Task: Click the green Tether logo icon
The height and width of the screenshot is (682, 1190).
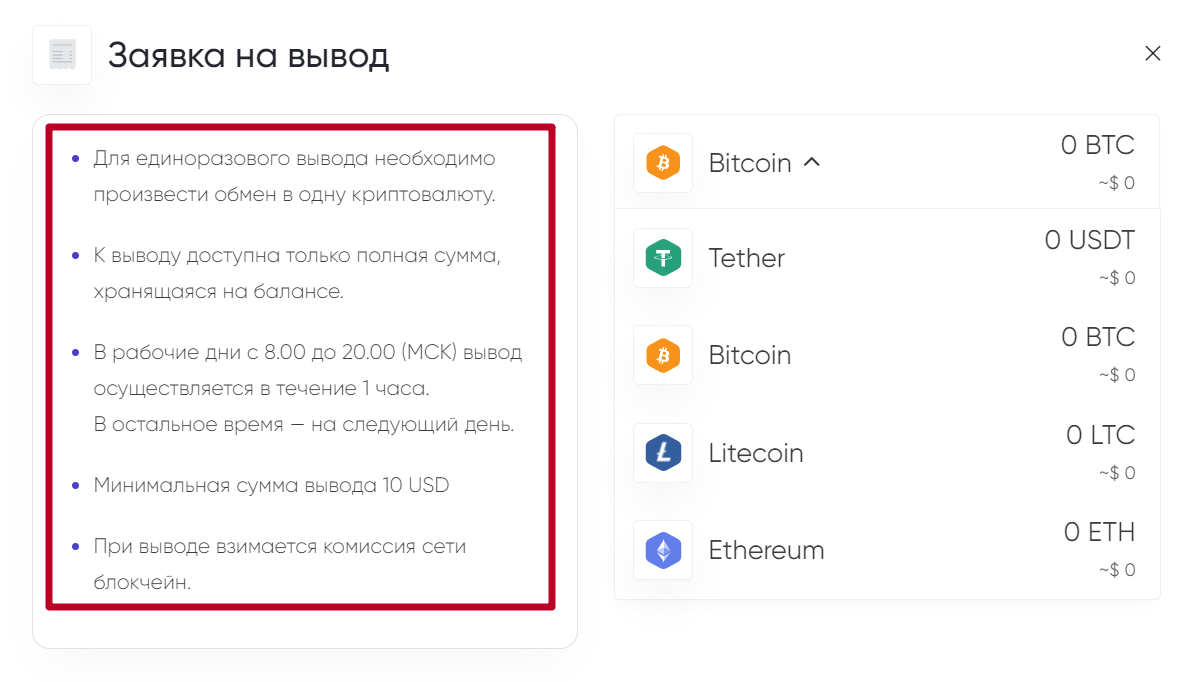Action: click(662, 258)
